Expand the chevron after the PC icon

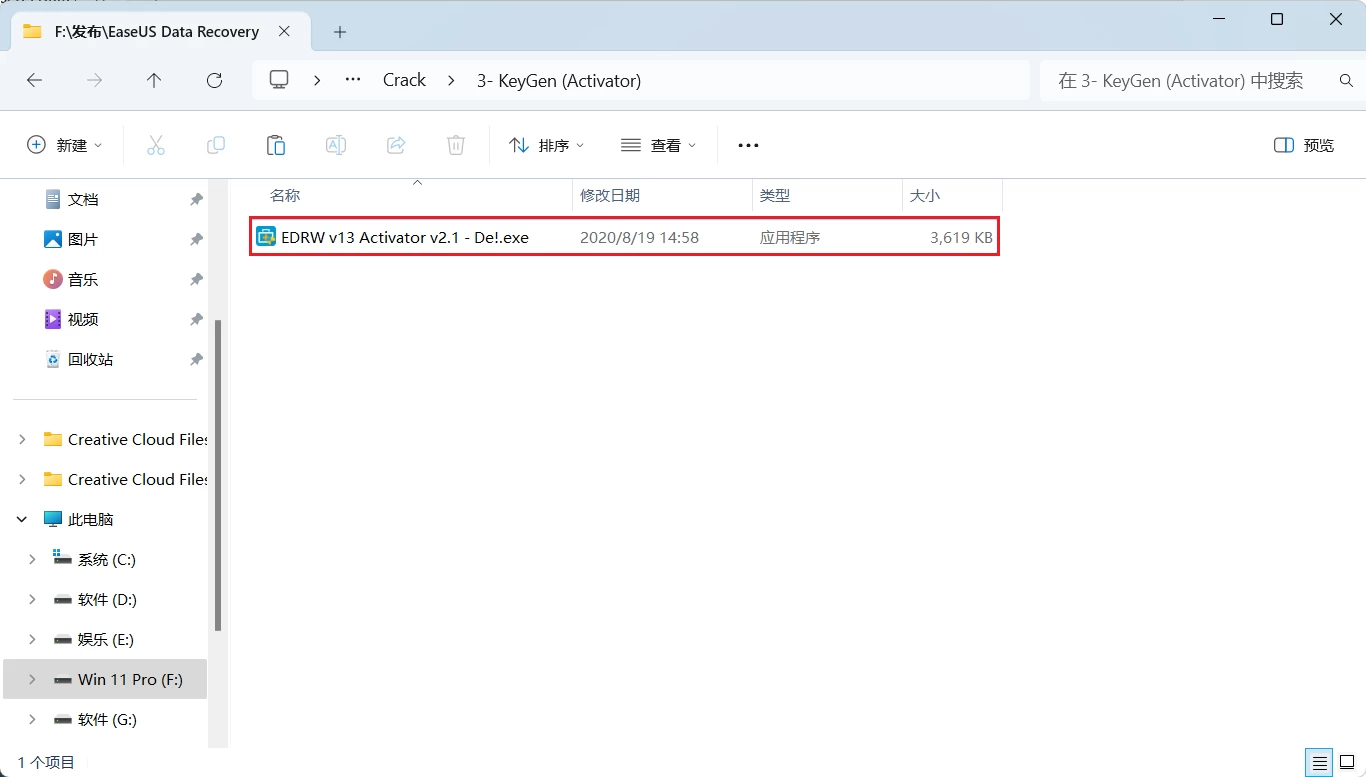pos(317,80)
